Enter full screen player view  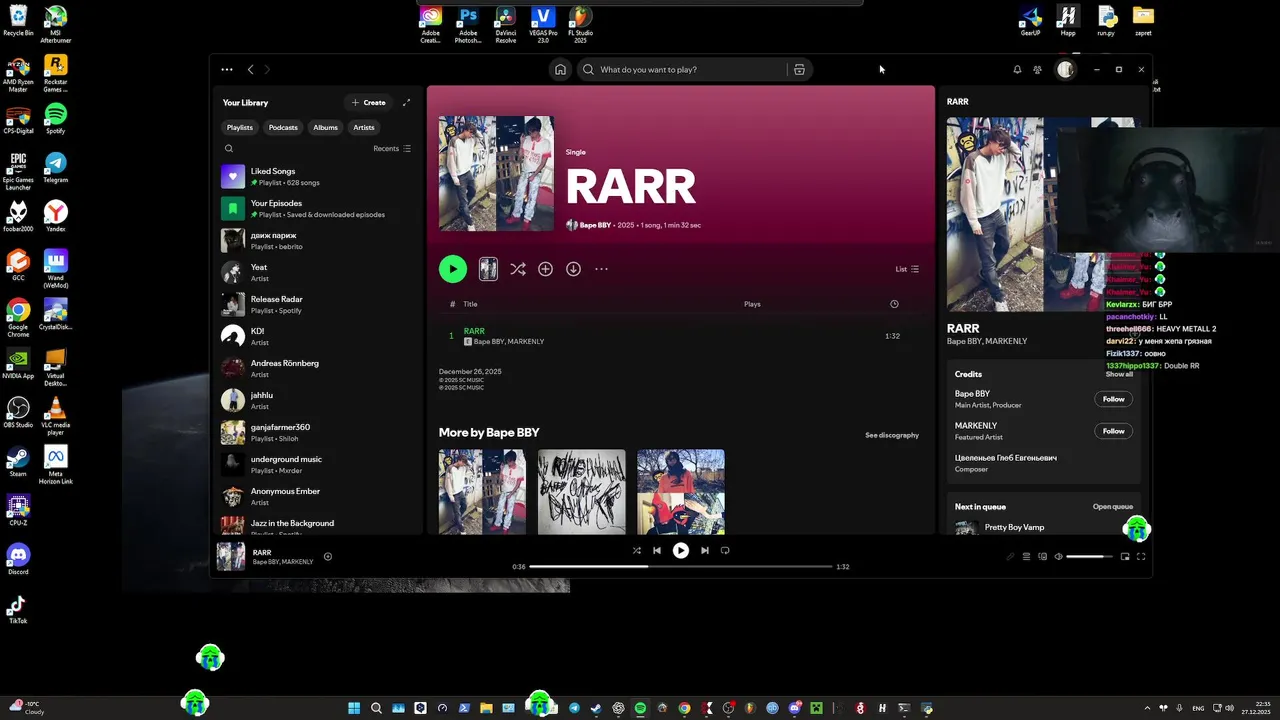click(1141, 556)
